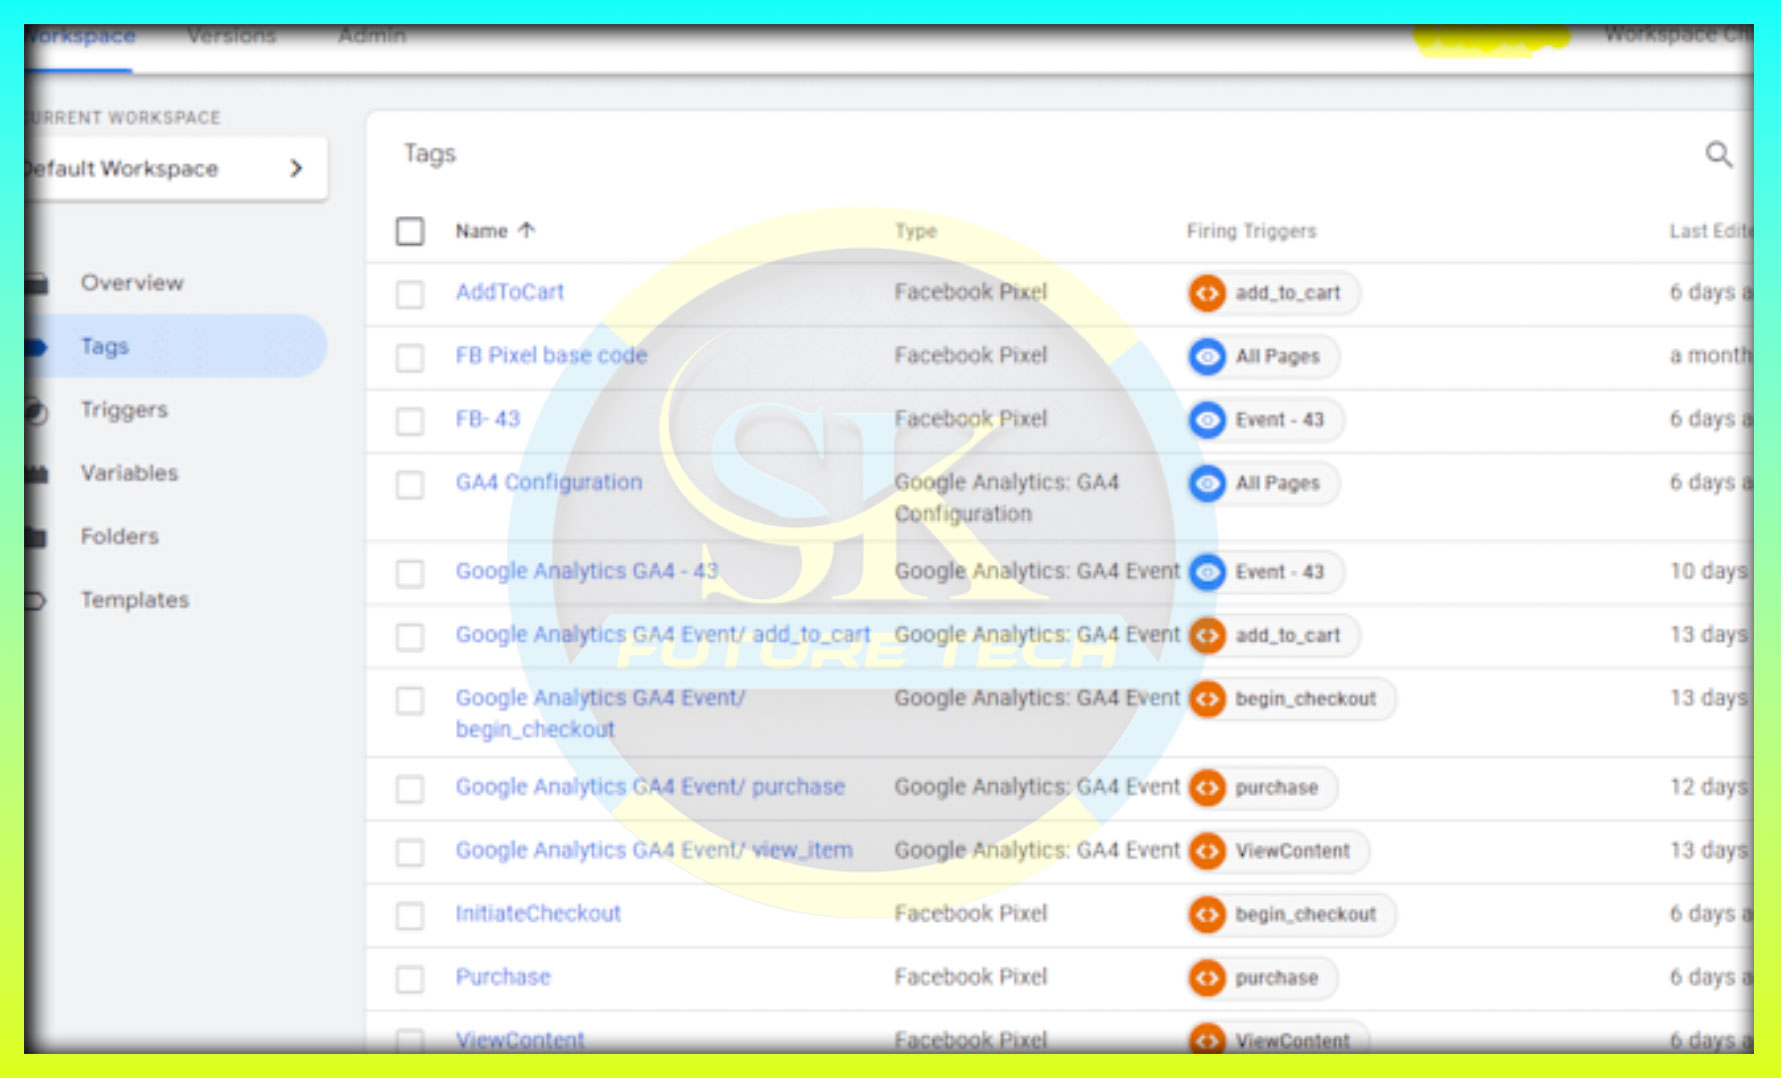Switch to the Versions tab

pos(231,37)
